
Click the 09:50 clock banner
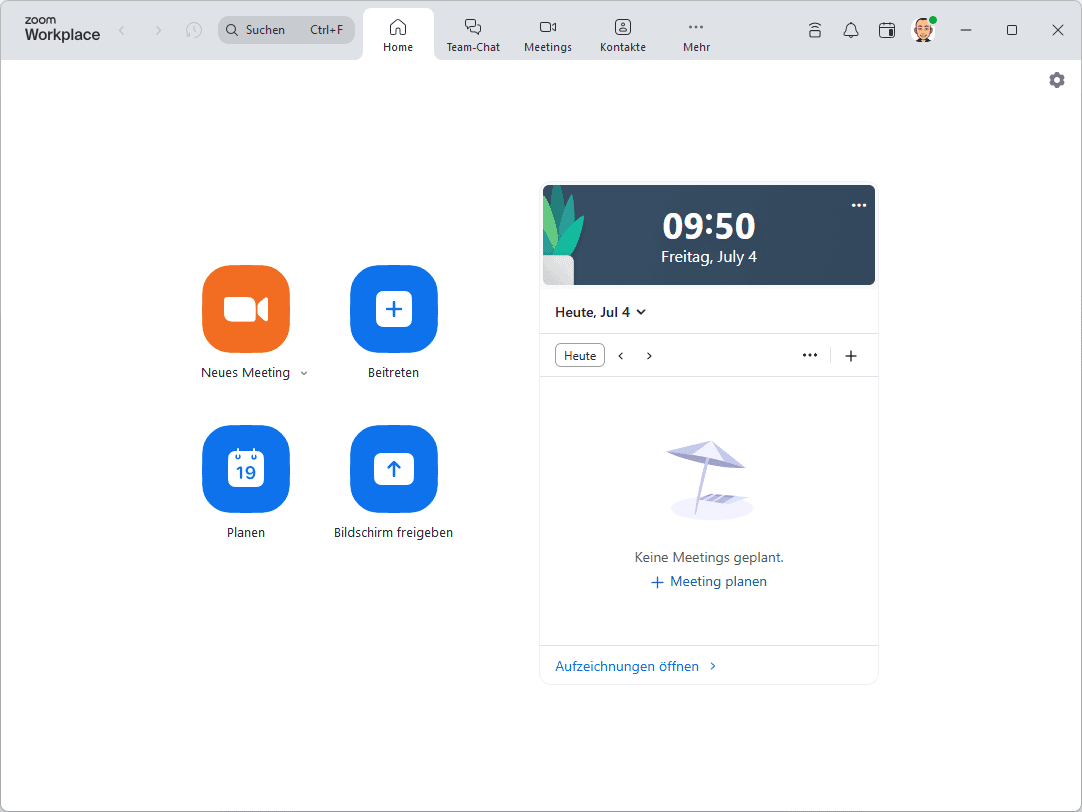tap(709, 235)
